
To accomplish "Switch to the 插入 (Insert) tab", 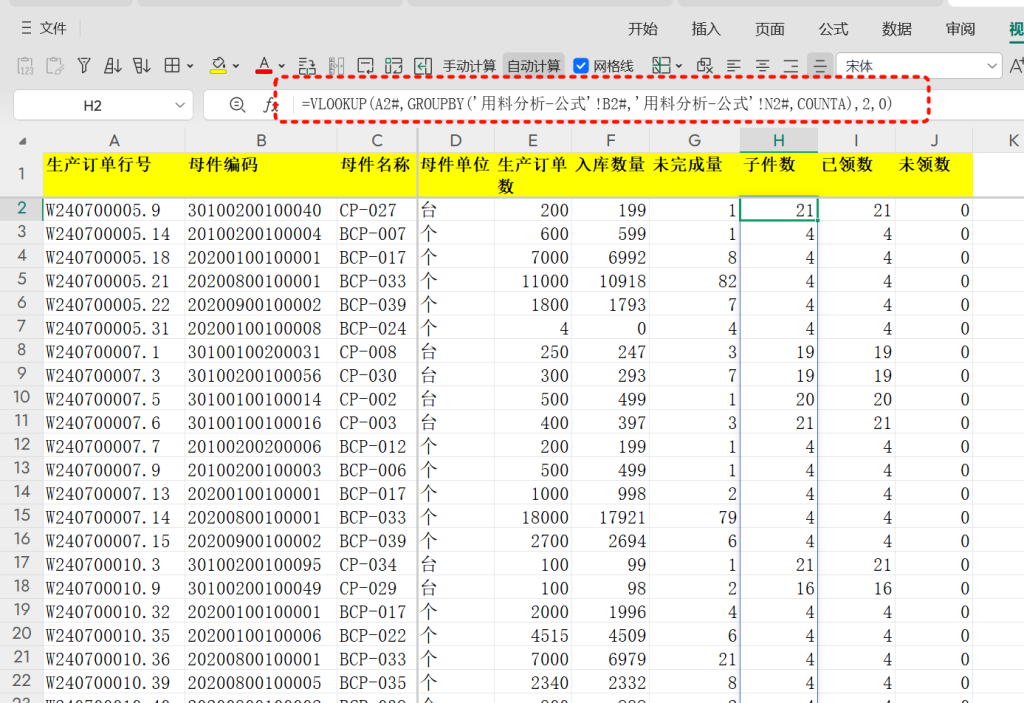I will tap(706, 29).
